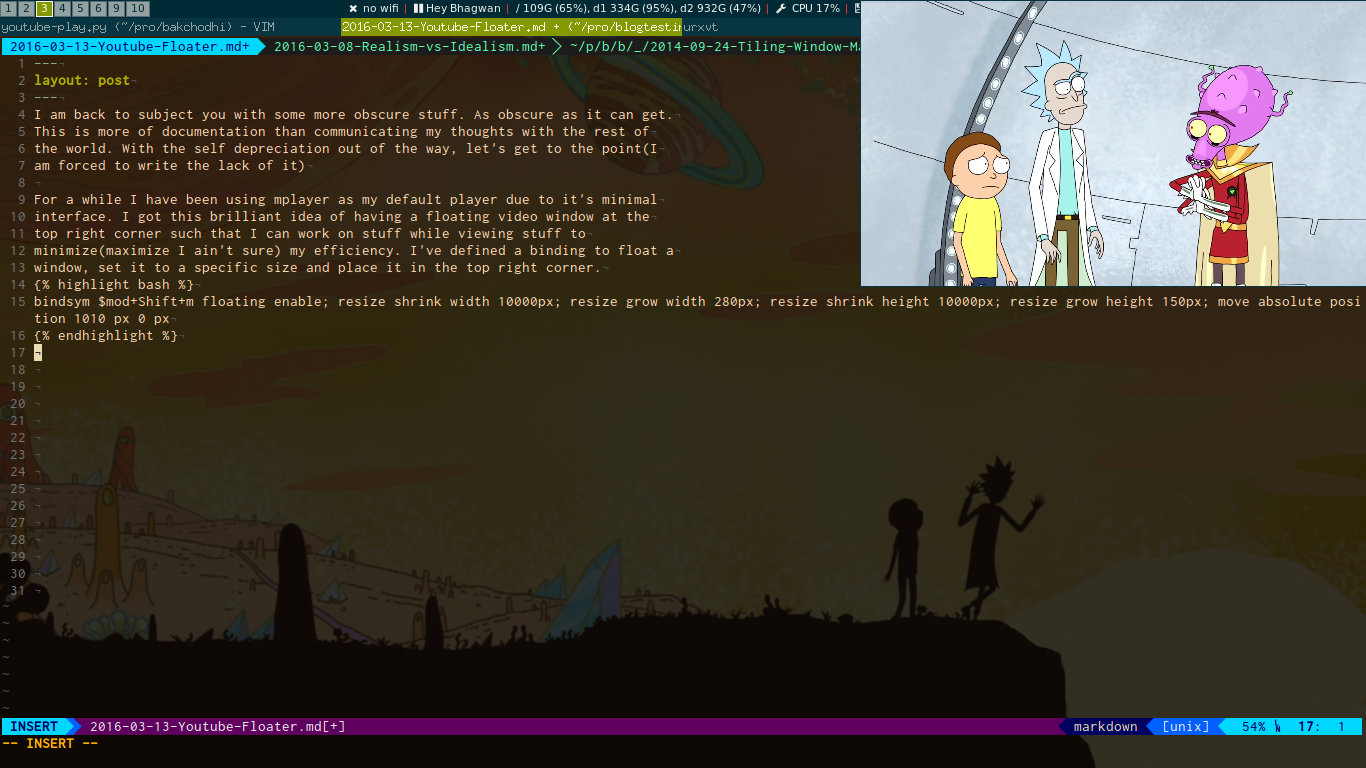This screenshot has height=768, width=1366.
Task: Switch to workspace 6
Action: (98, 8)
